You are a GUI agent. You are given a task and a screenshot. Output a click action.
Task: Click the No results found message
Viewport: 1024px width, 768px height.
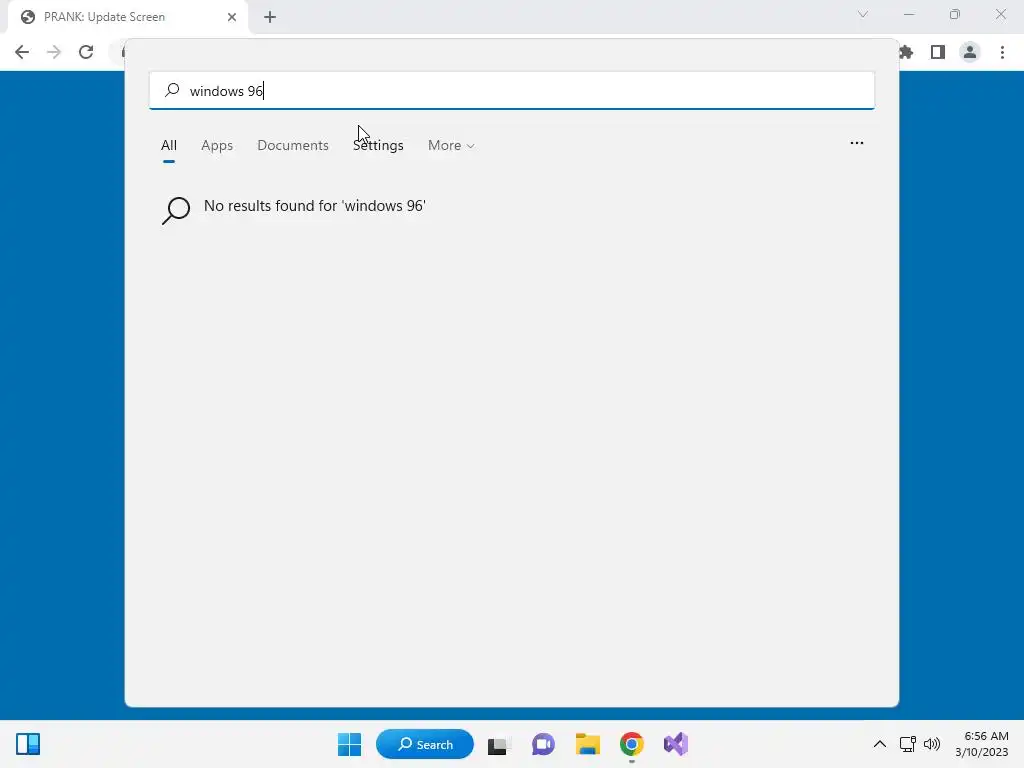pyautogui.click(x=314, y=206)
